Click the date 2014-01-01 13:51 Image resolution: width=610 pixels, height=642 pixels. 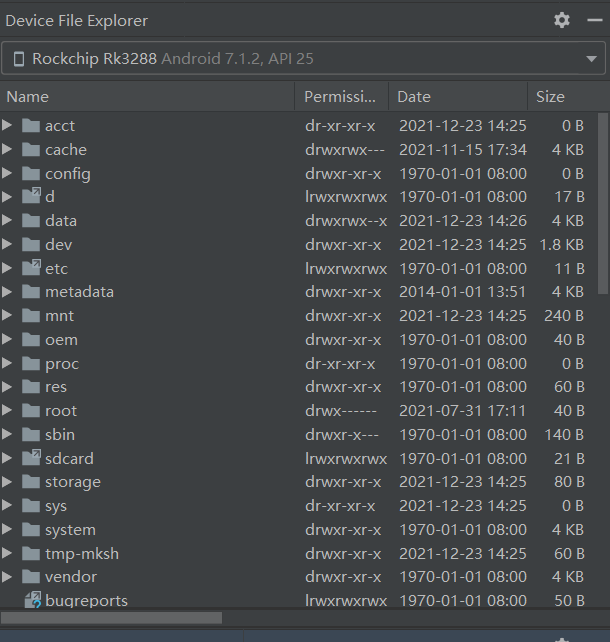(x=463, y=292)
